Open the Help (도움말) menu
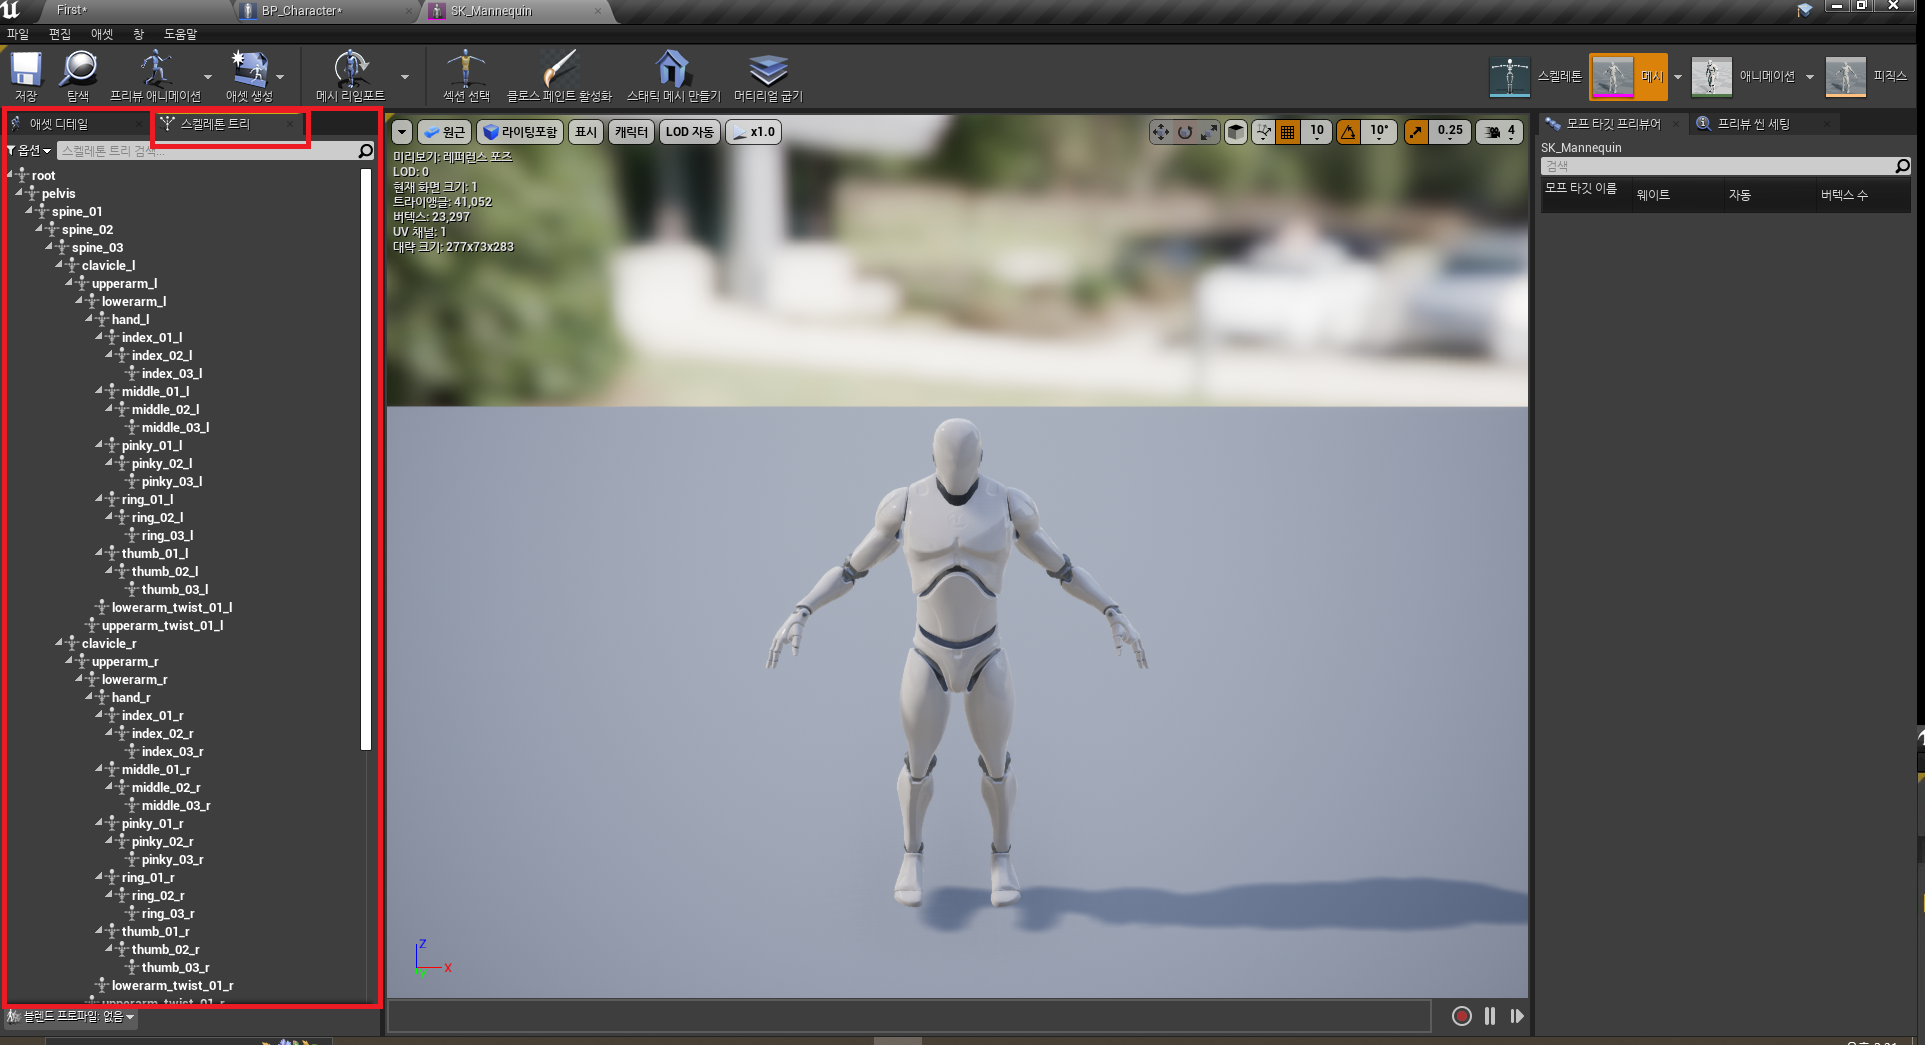Image resolution: width=1925 pixels, height=1045 pixels. [180, 34]
